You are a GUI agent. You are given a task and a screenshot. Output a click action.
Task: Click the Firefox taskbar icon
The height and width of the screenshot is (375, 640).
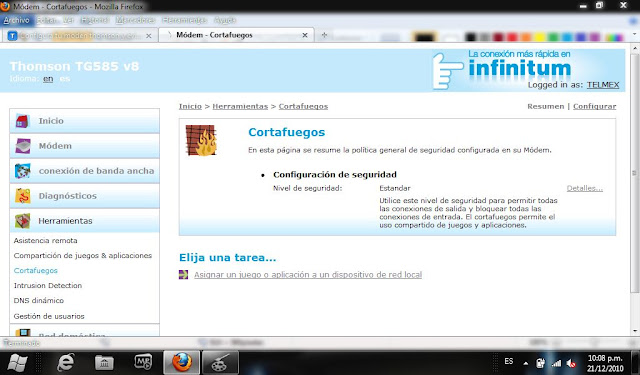[x=182, y=362]
